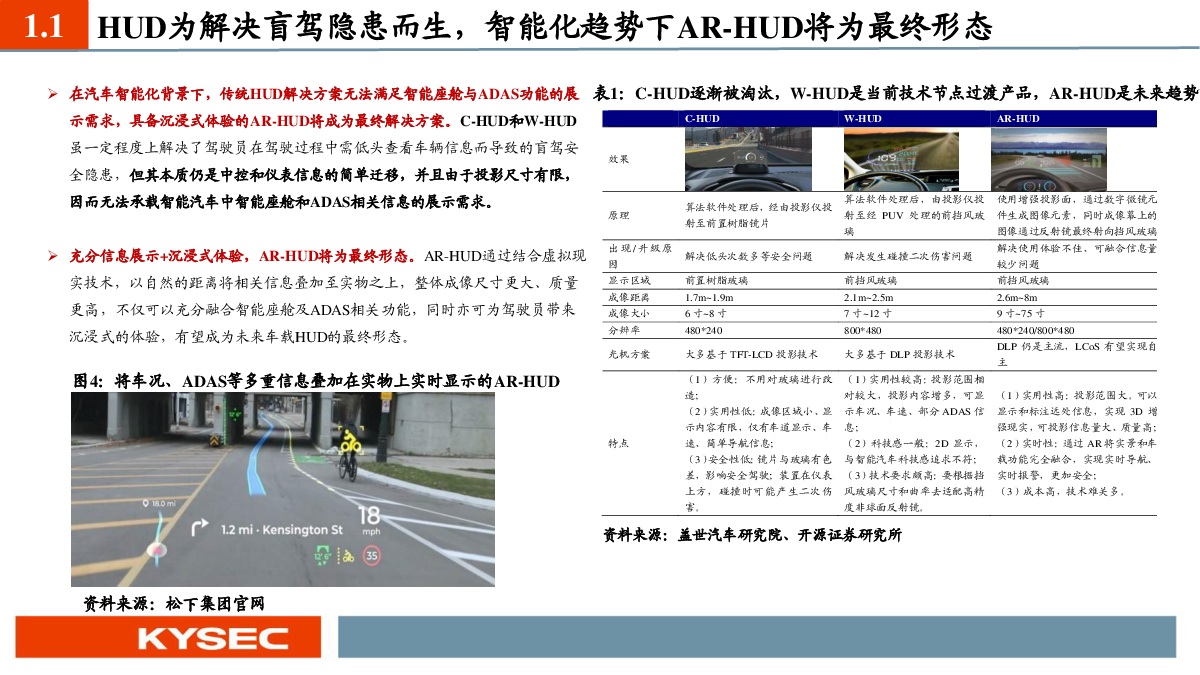Click the blue footer bar
Viewport: 1200px width, 675px height.
768,637
